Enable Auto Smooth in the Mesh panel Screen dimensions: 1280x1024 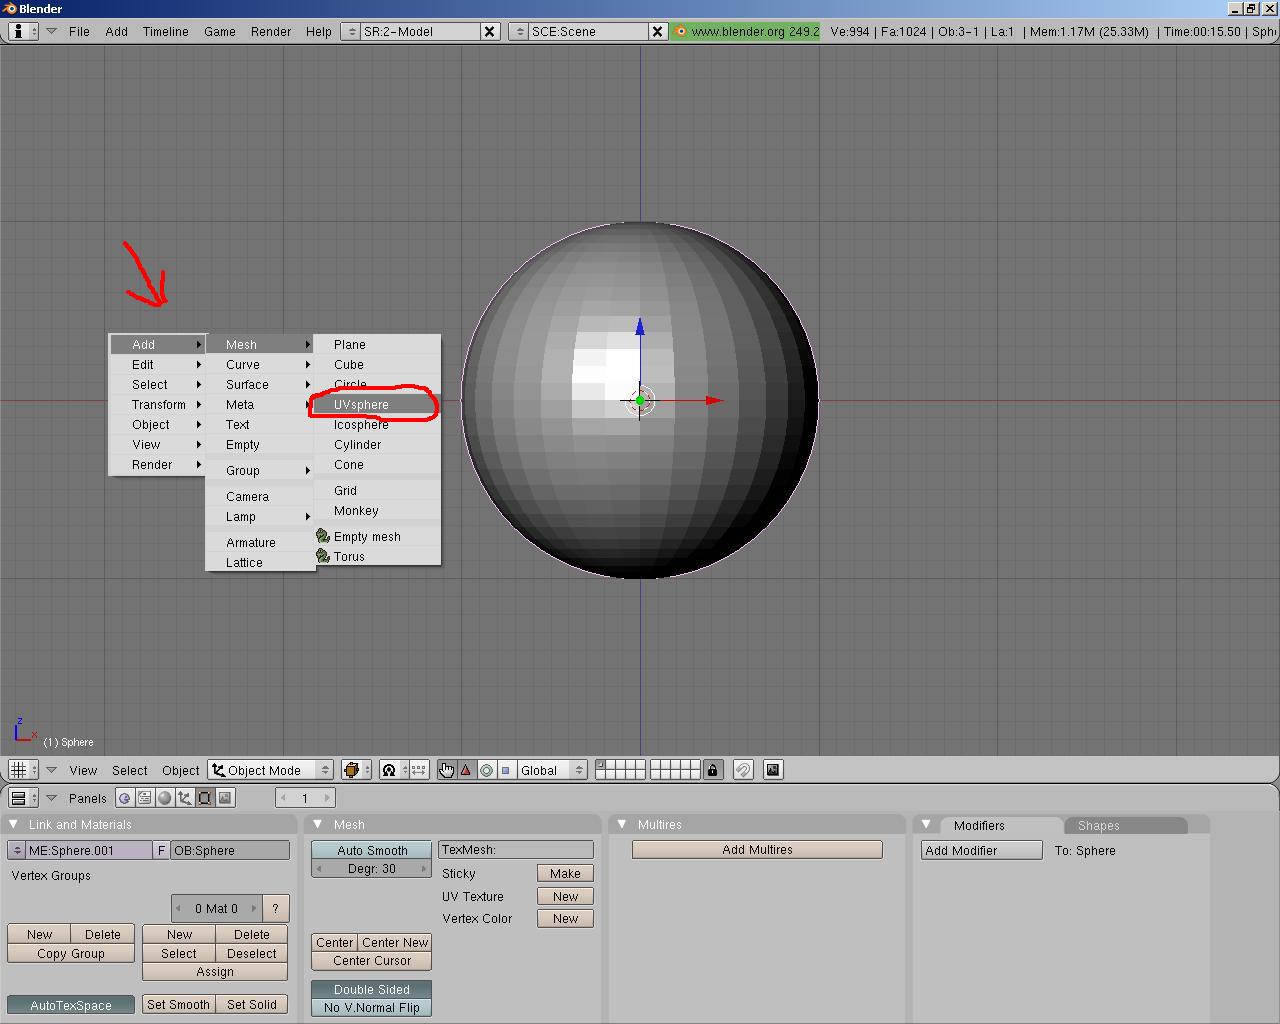[371, 849]
